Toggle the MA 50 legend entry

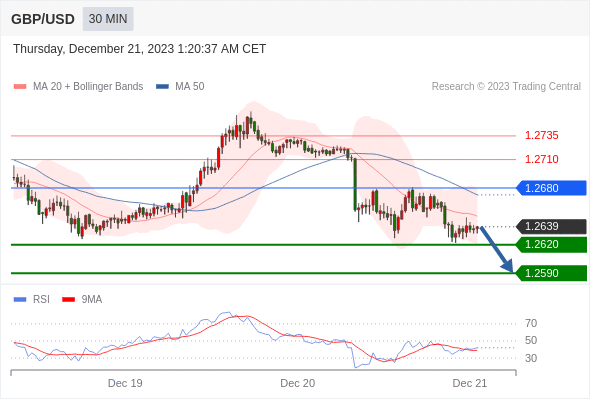tap(180, 87)
